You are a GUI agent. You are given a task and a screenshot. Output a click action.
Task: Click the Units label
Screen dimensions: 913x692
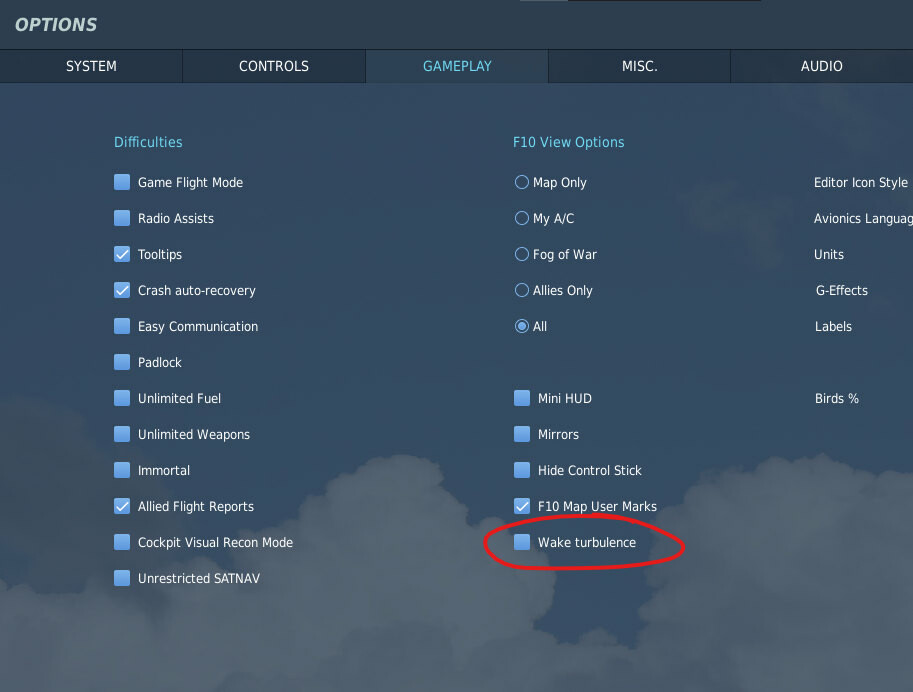[x=829, y=255]
